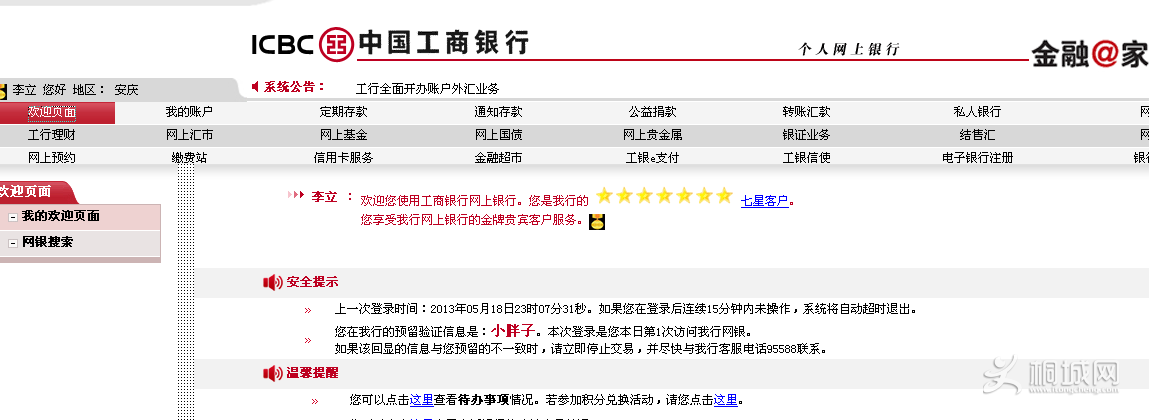Click the gold medal VIP customer icon
The height and width of the screenshot is (420, 1149).
597,221
